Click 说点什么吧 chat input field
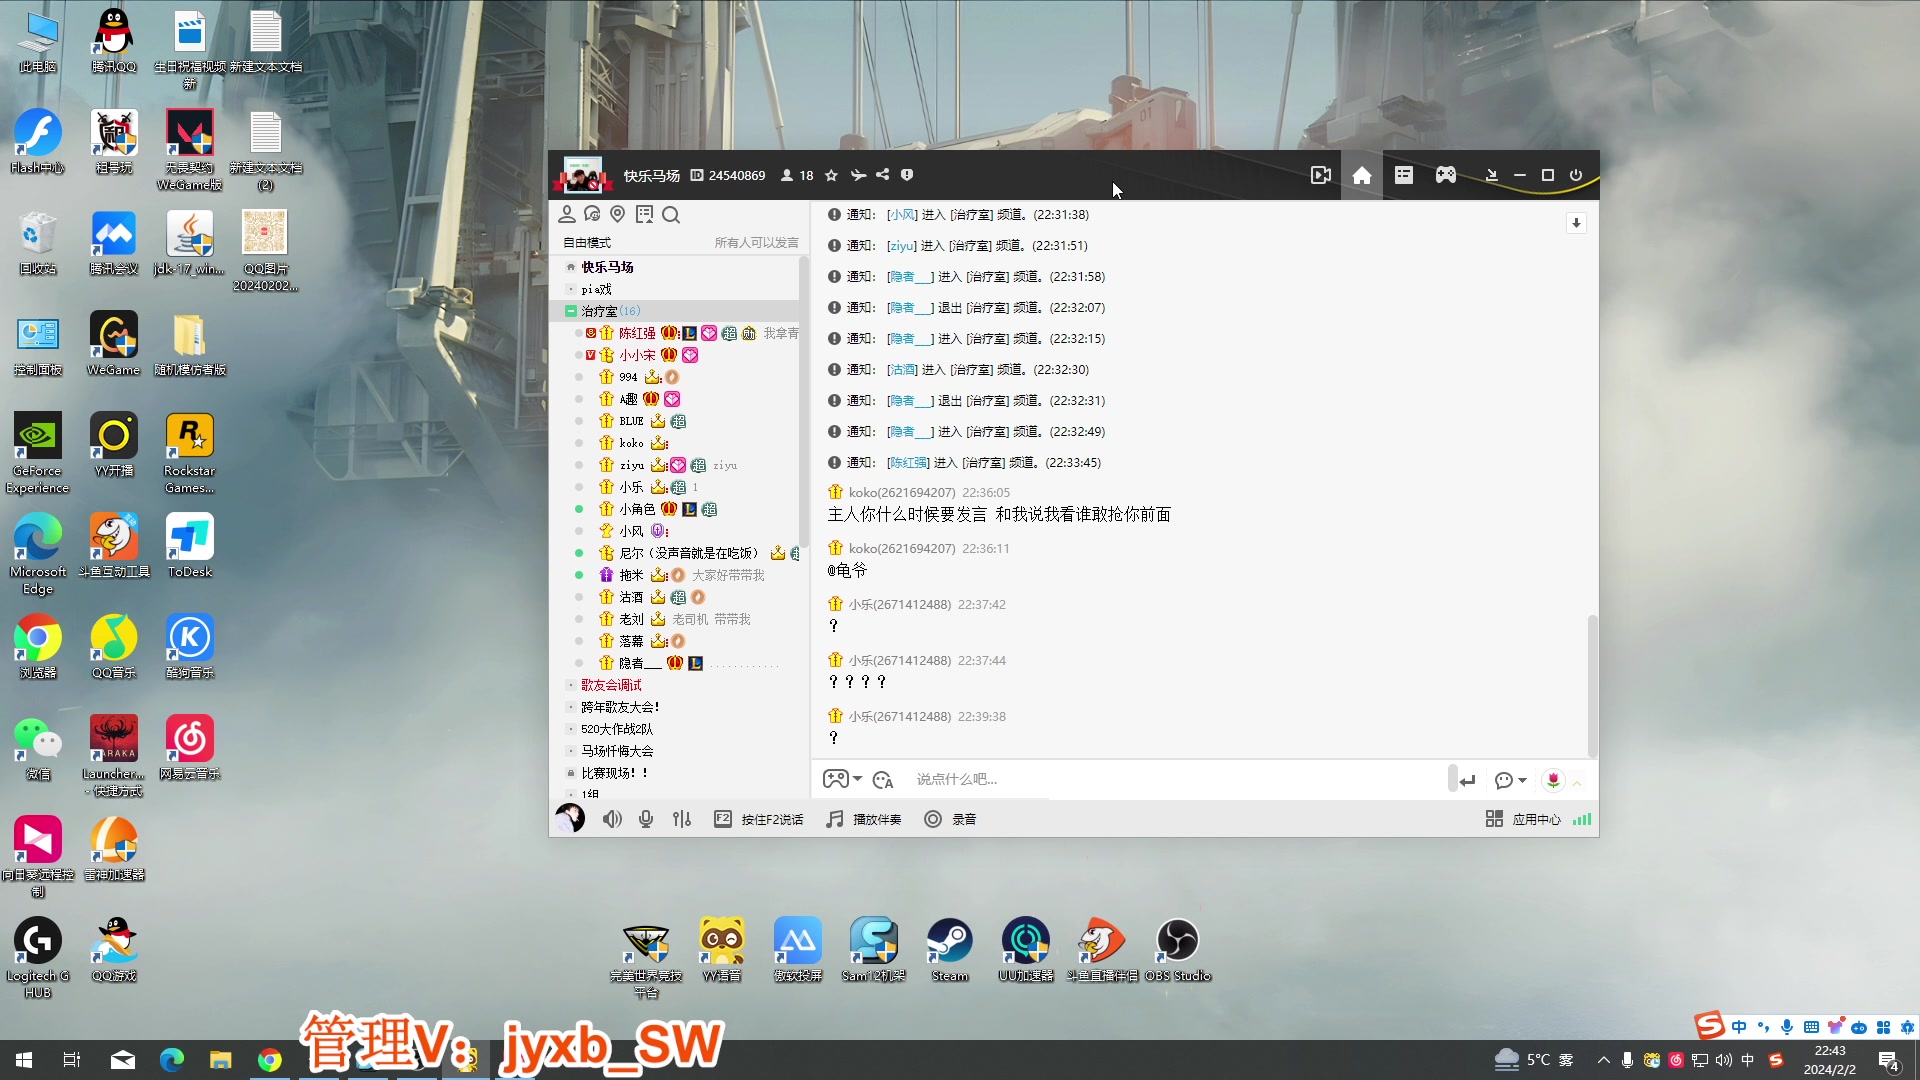This screenshot has width=1920, height=1080. [x=1167, y=779]
